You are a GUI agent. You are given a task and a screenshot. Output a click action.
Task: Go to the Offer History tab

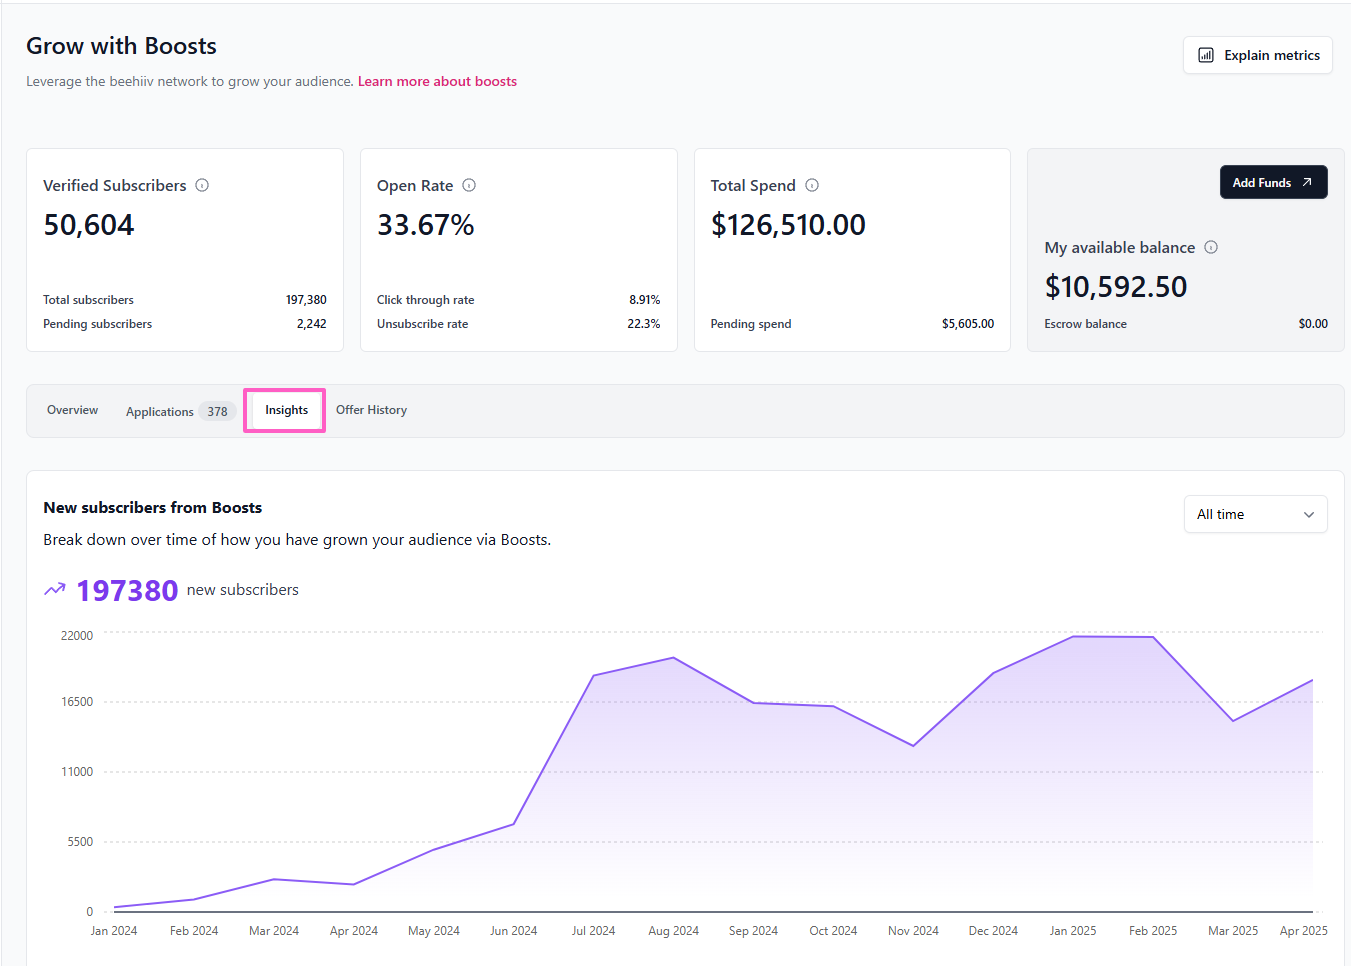click(x=371, y=410)
